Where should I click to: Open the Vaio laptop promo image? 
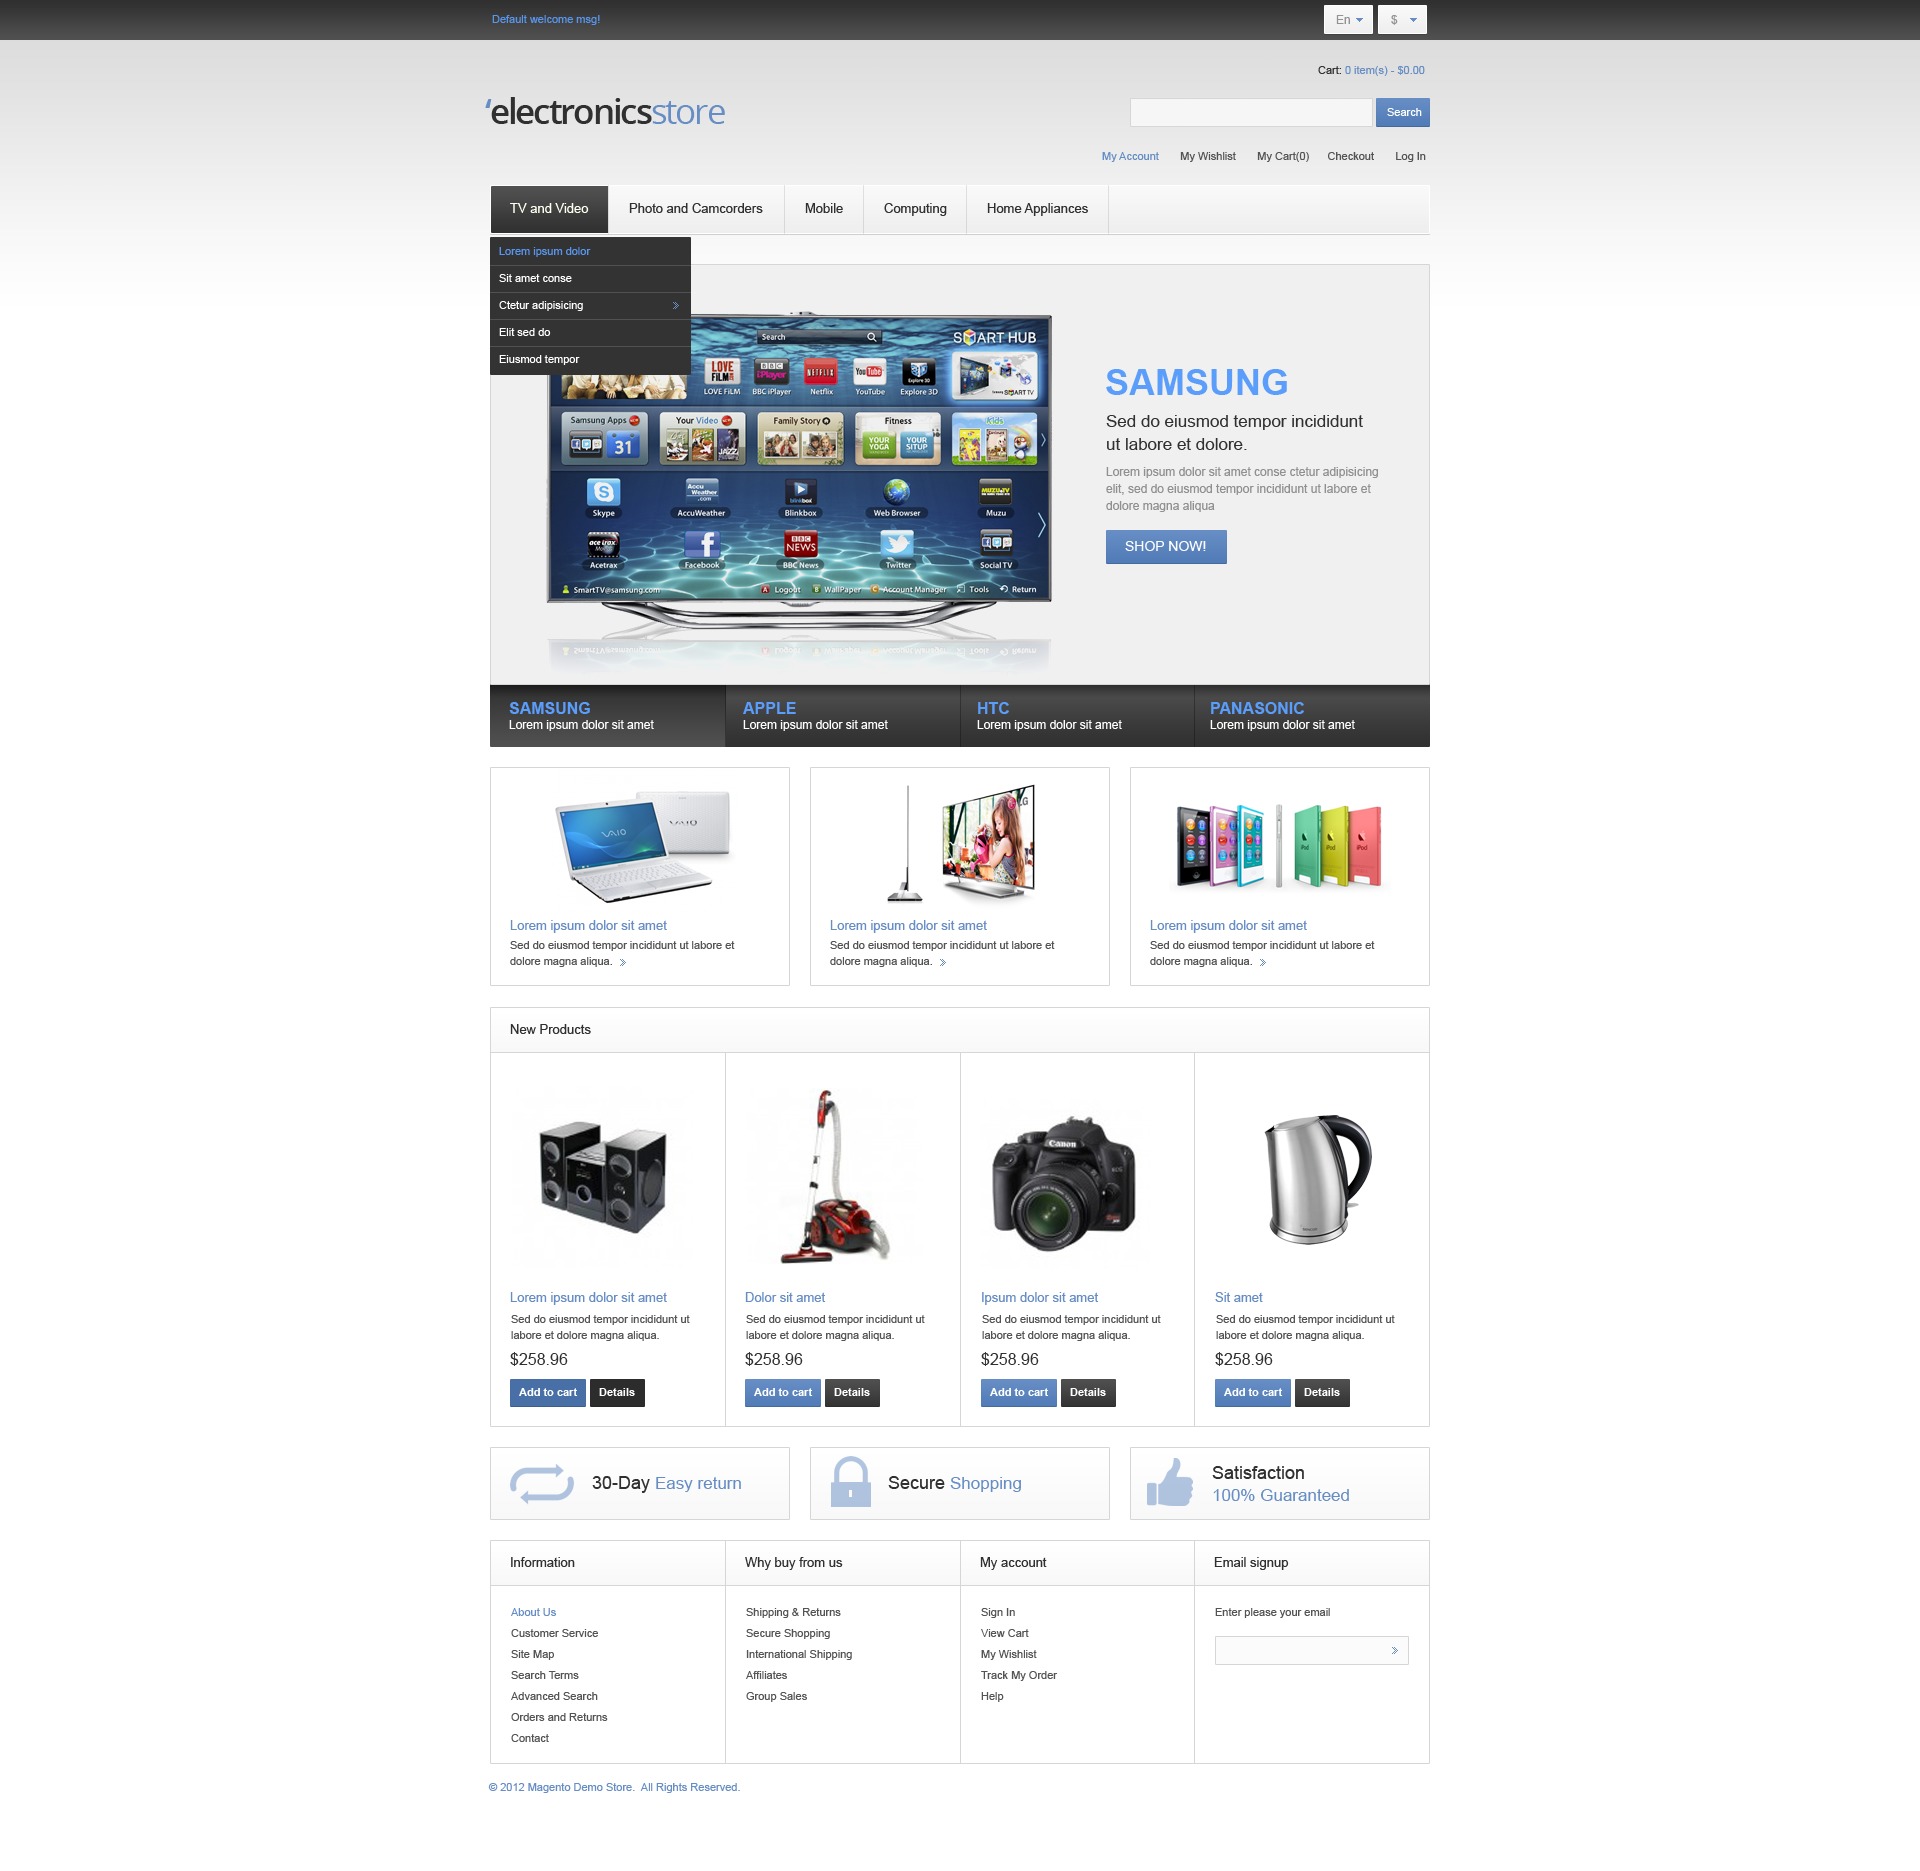click(x=643, y=846)
